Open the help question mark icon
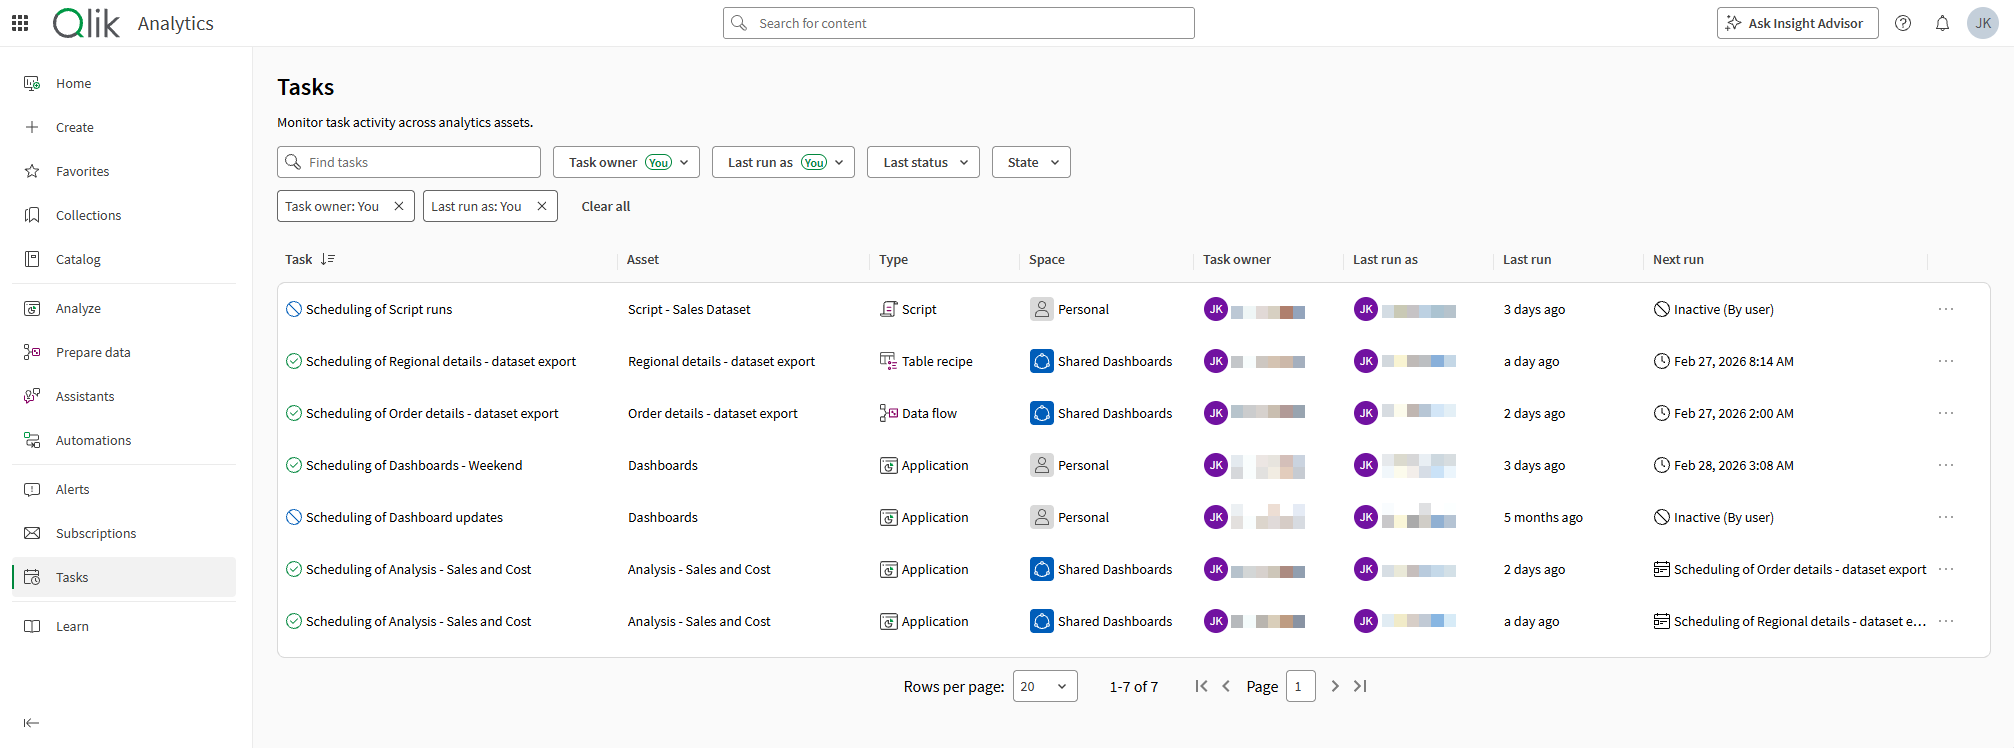This screenshot has height=748, width=2014. (x=1903, y=23)
